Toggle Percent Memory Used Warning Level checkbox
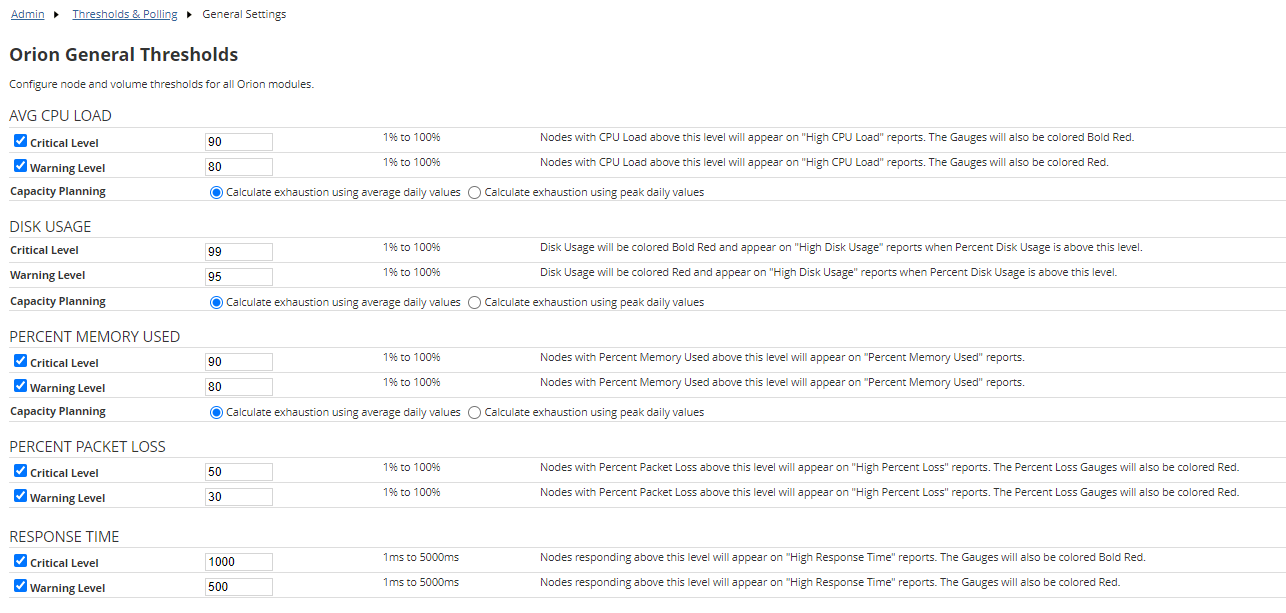1286x613 pixels. tap(20, 386)
